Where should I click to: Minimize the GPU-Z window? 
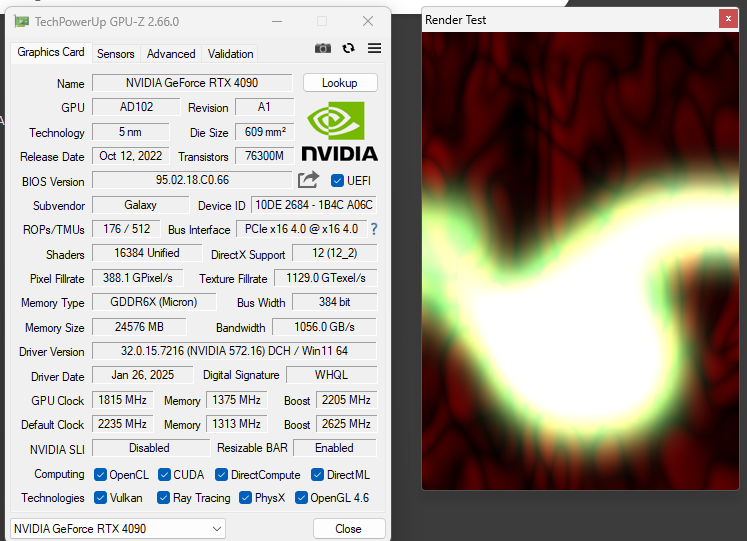pos(277,21)
